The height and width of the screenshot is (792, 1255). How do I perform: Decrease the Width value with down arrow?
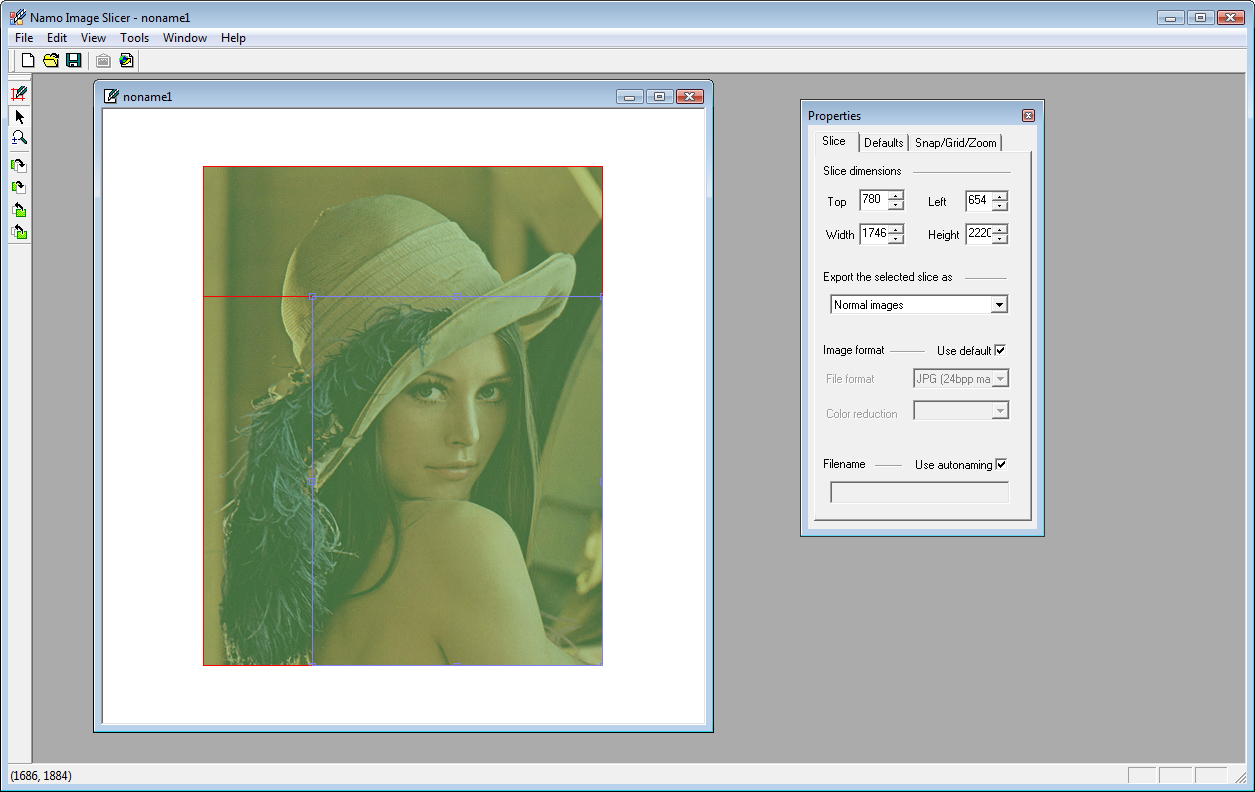coord(895,239)
